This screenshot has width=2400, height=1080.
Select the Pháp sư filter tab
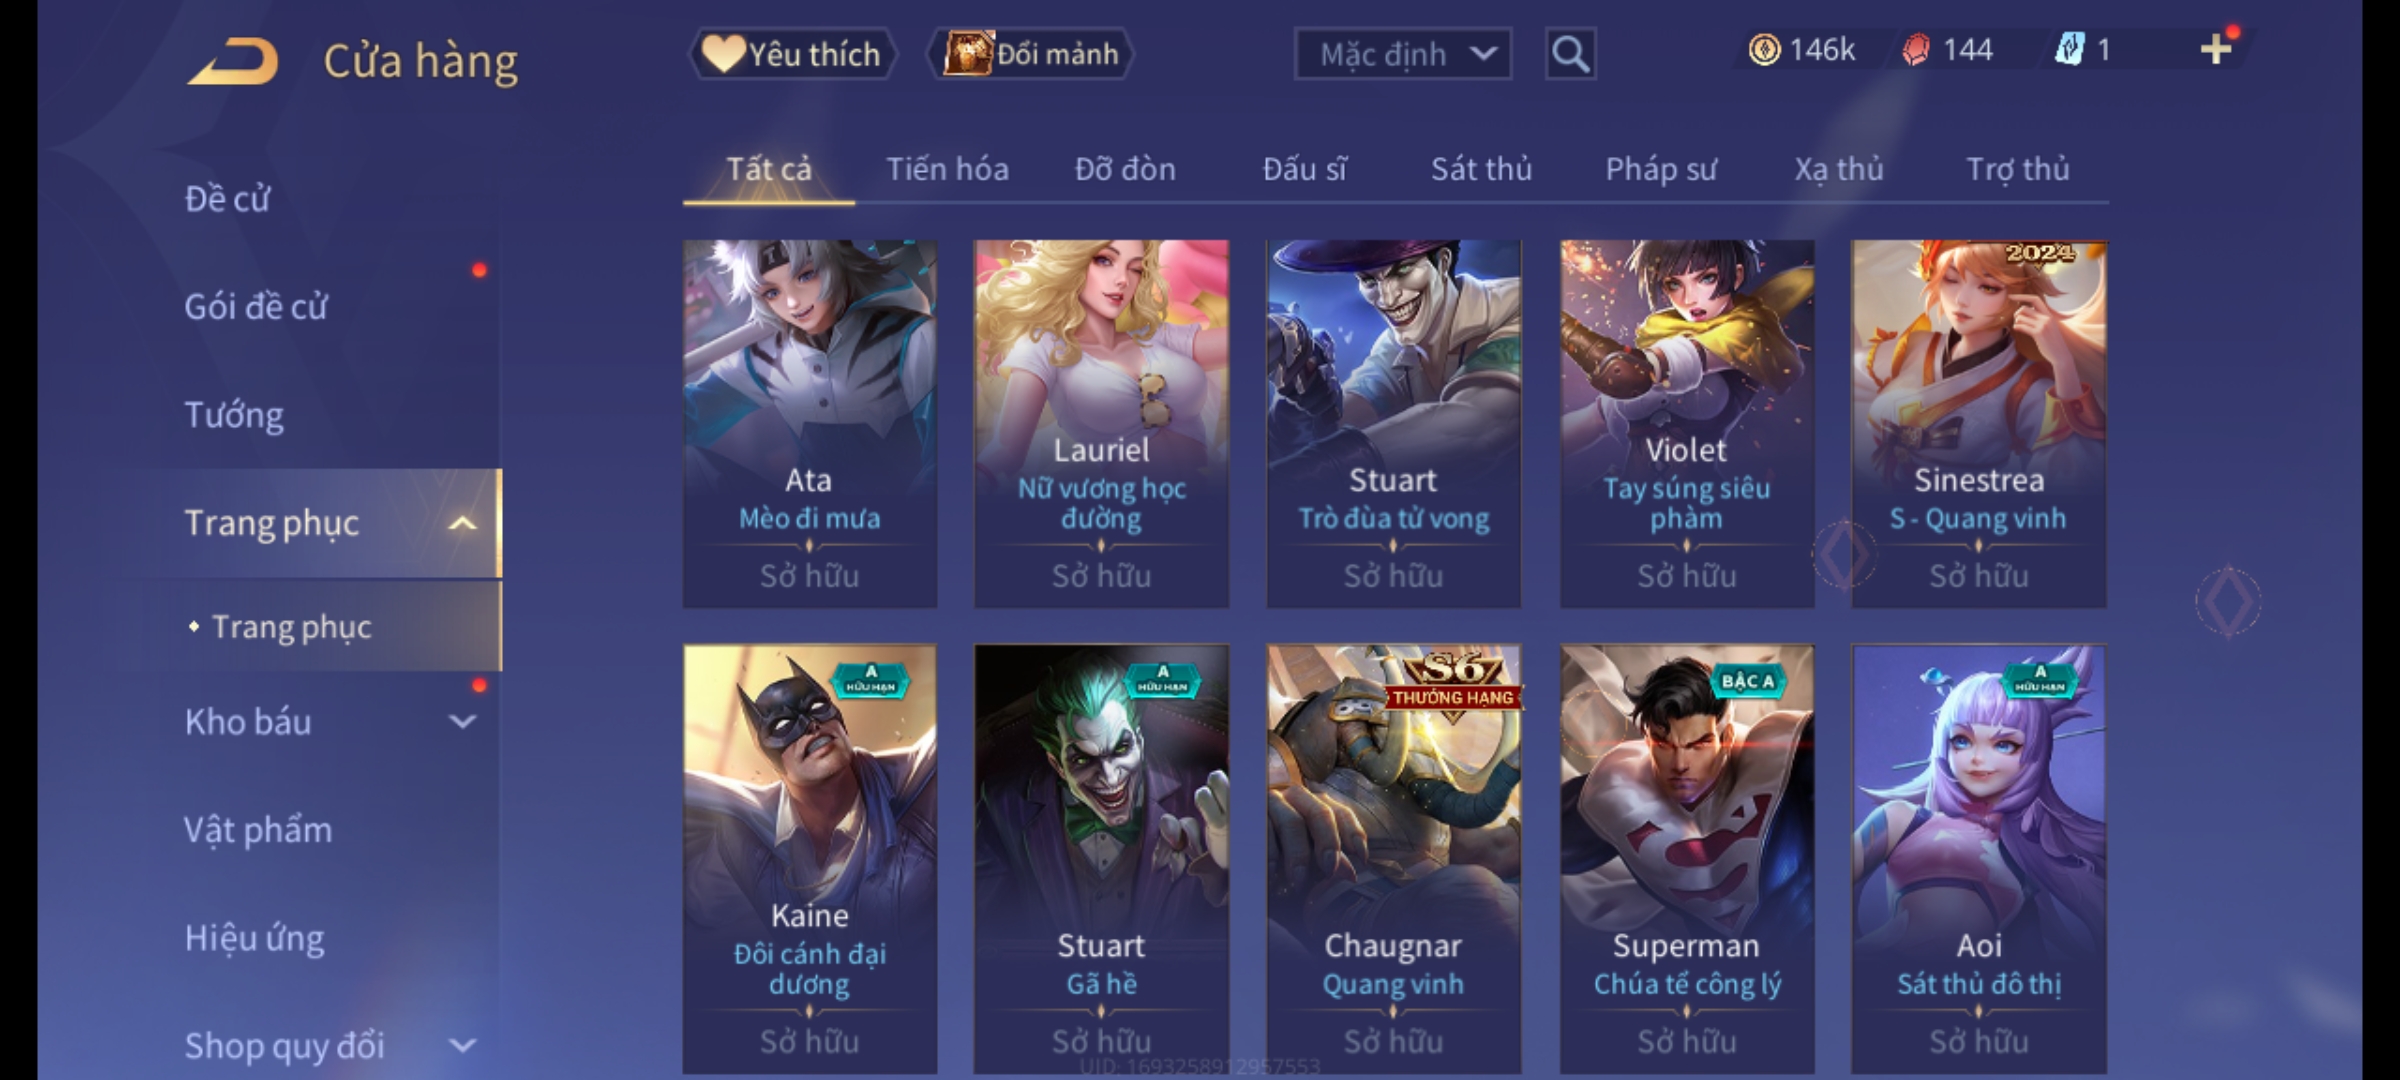(1661, 169)
